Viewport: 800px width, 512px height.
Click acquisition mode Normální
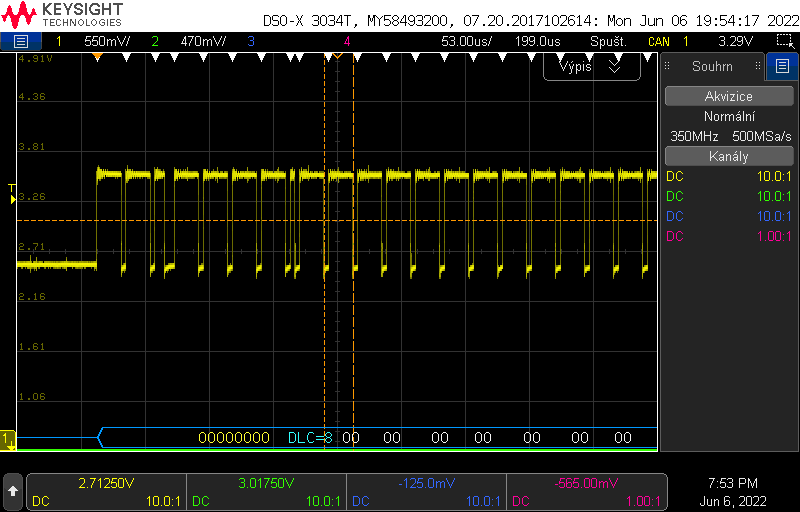[x=729, y=116]
